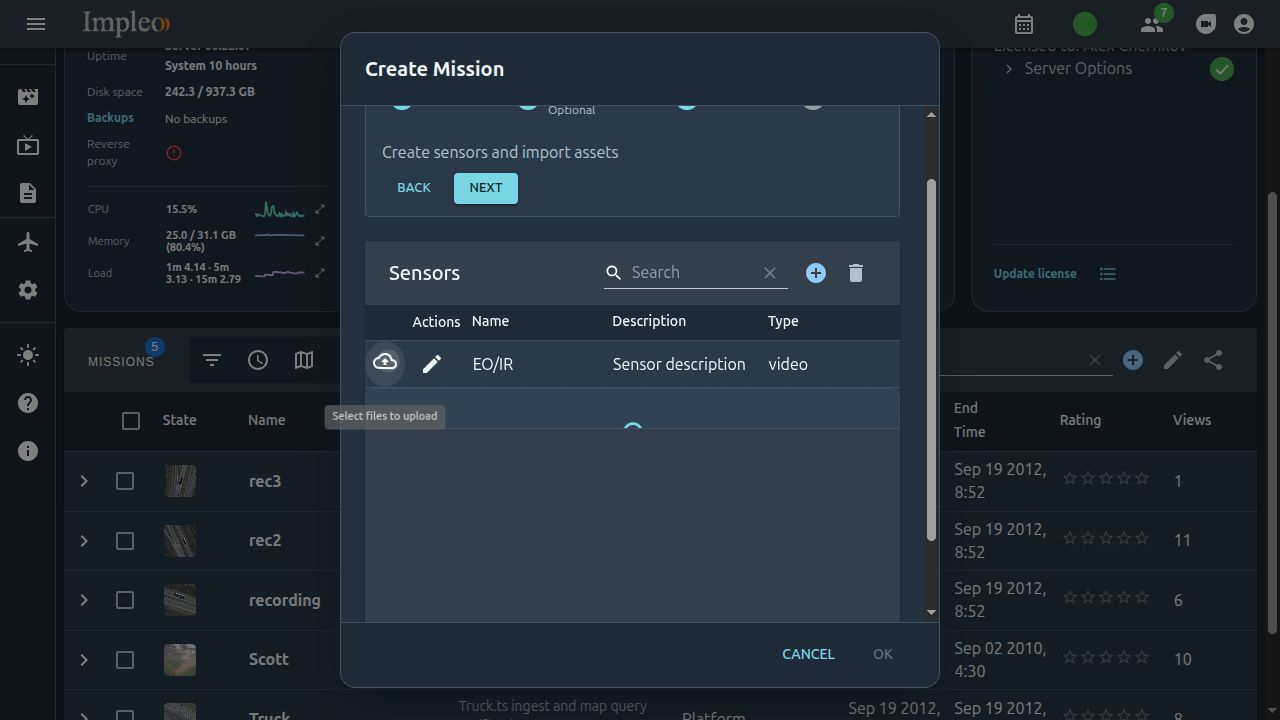The image size is (1280, 720).
Task: Check the Scott mission checkbox
Action: tap(125, 660)
